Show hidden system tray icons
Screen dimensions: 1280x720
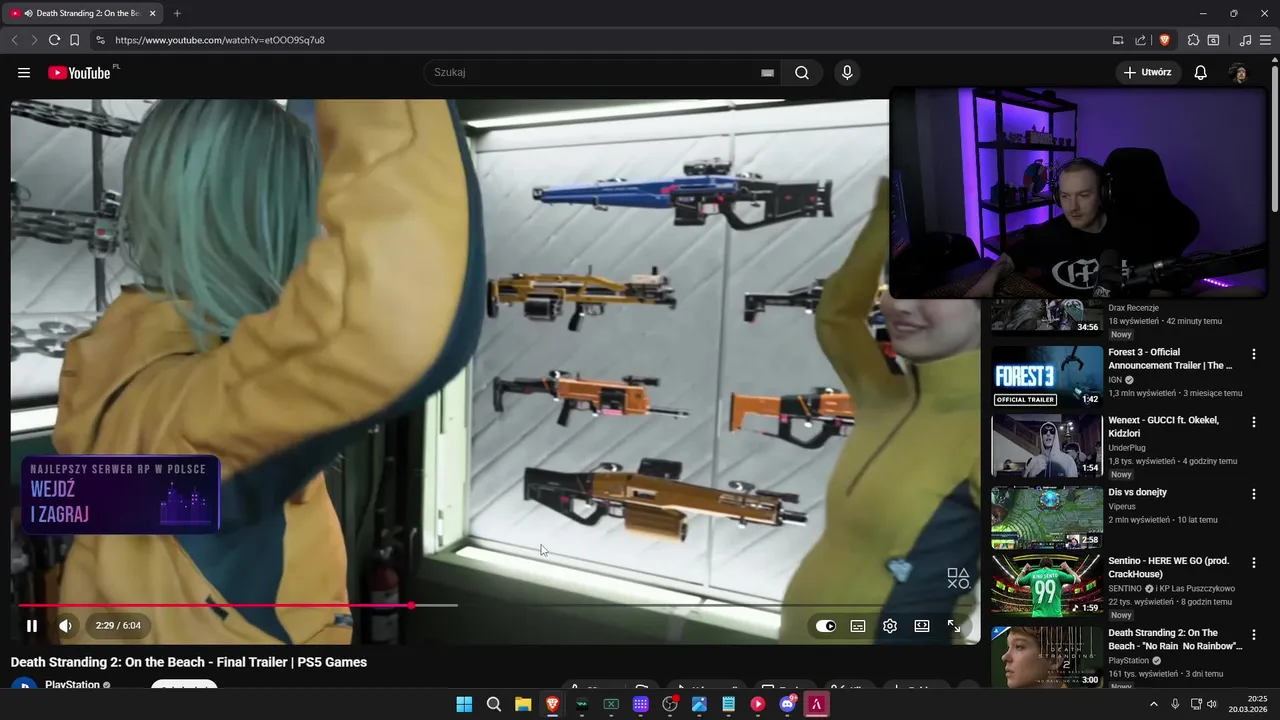pos(1154,704)
